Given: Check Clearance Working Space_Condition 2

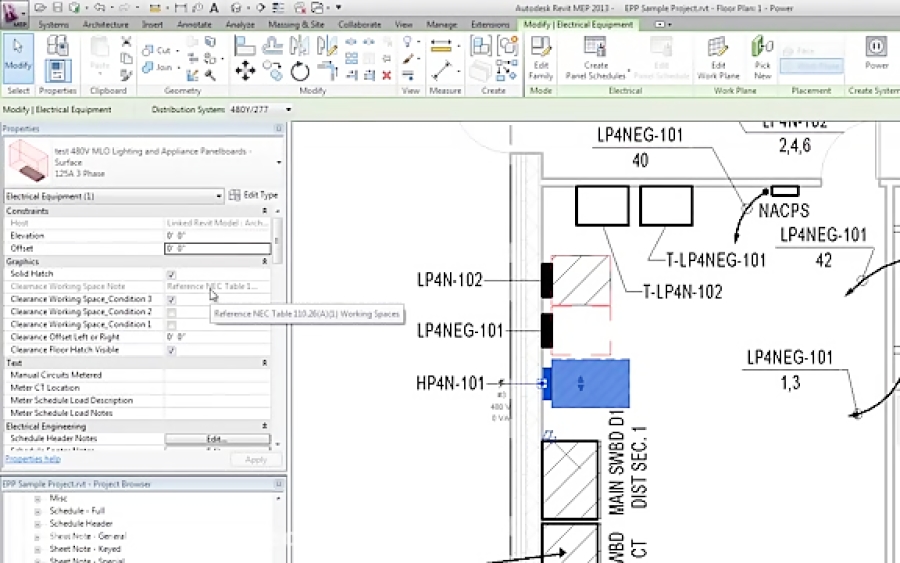Looking at the screenshot, I should [x=171, y=313].
